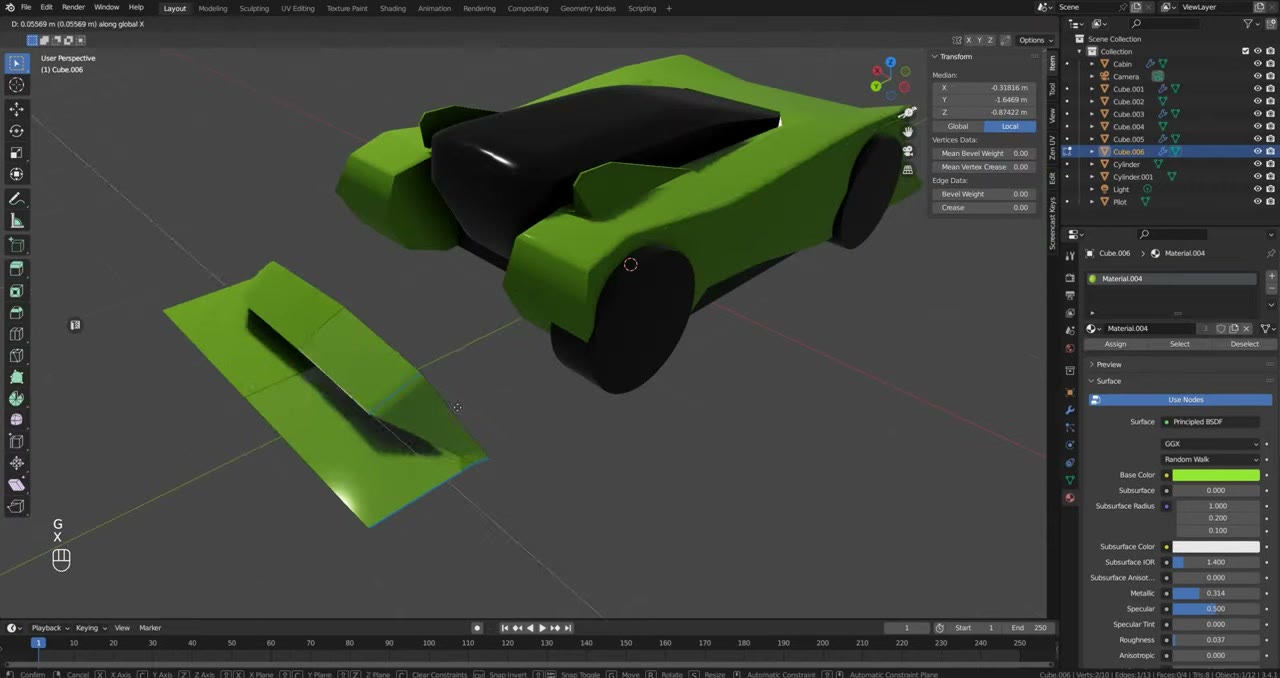Play the animation in the timeline

click(542, 628)
